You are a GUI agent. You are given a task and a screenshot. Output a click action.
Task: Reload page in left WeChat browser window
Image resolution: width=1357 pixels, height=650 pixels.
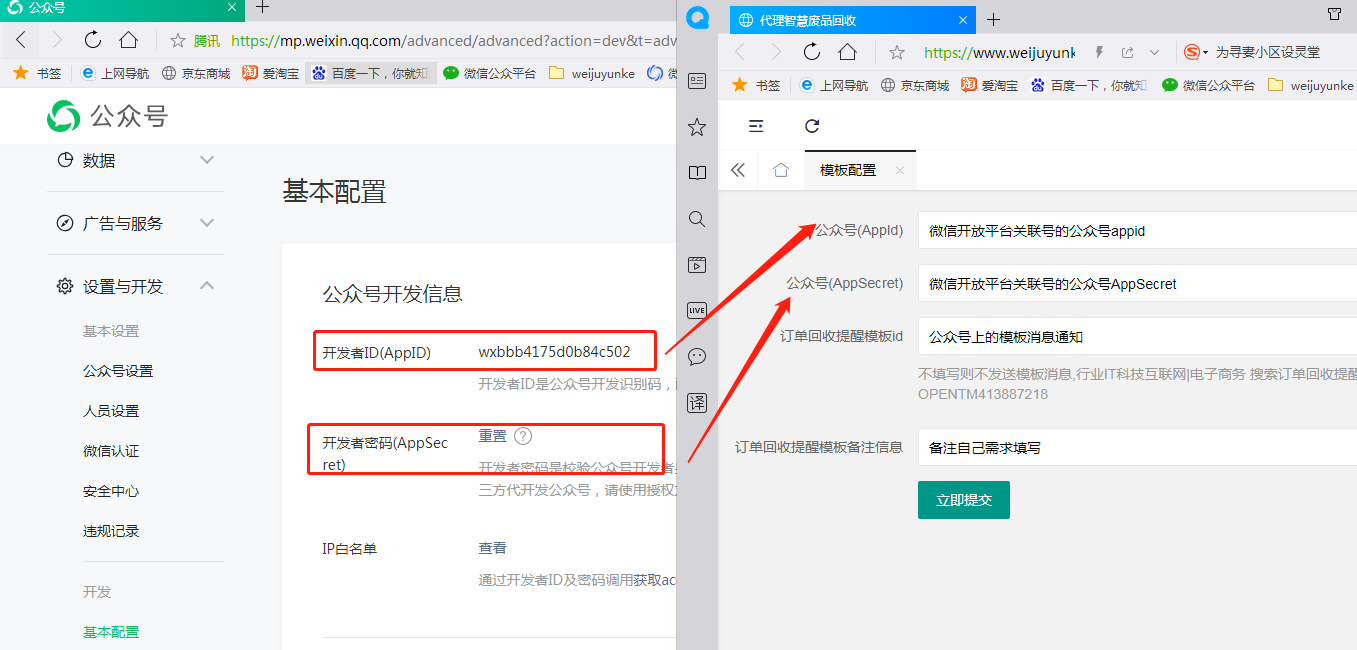pyautogui.click(x=93, y=40)
